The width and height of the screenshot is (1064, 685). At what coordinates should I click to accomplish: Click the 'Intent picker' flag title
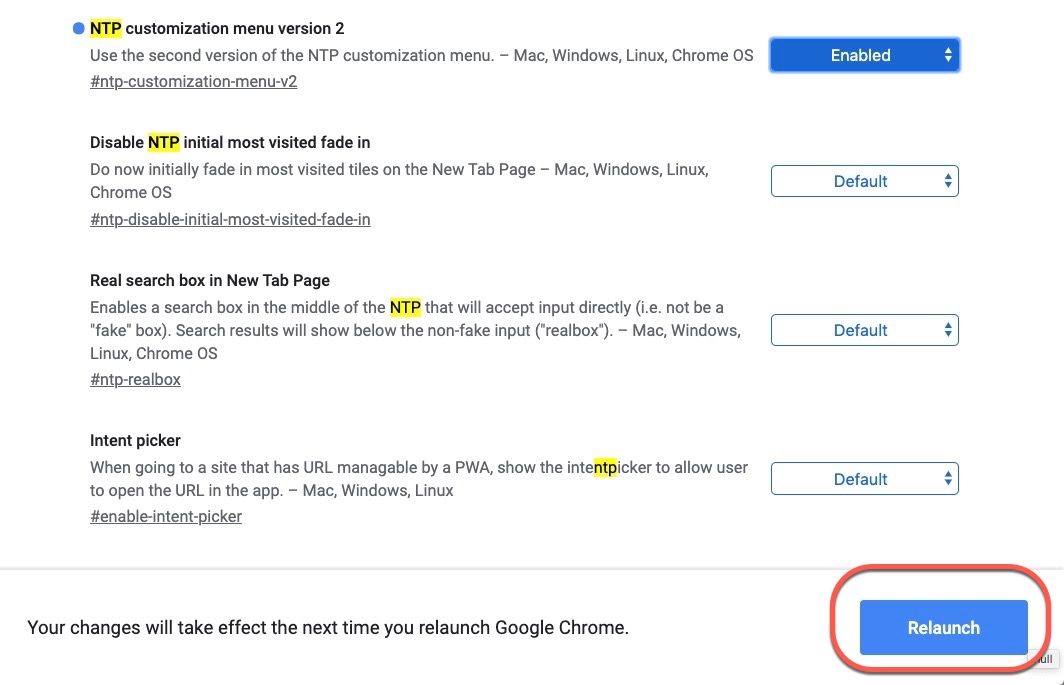(135, 440)
